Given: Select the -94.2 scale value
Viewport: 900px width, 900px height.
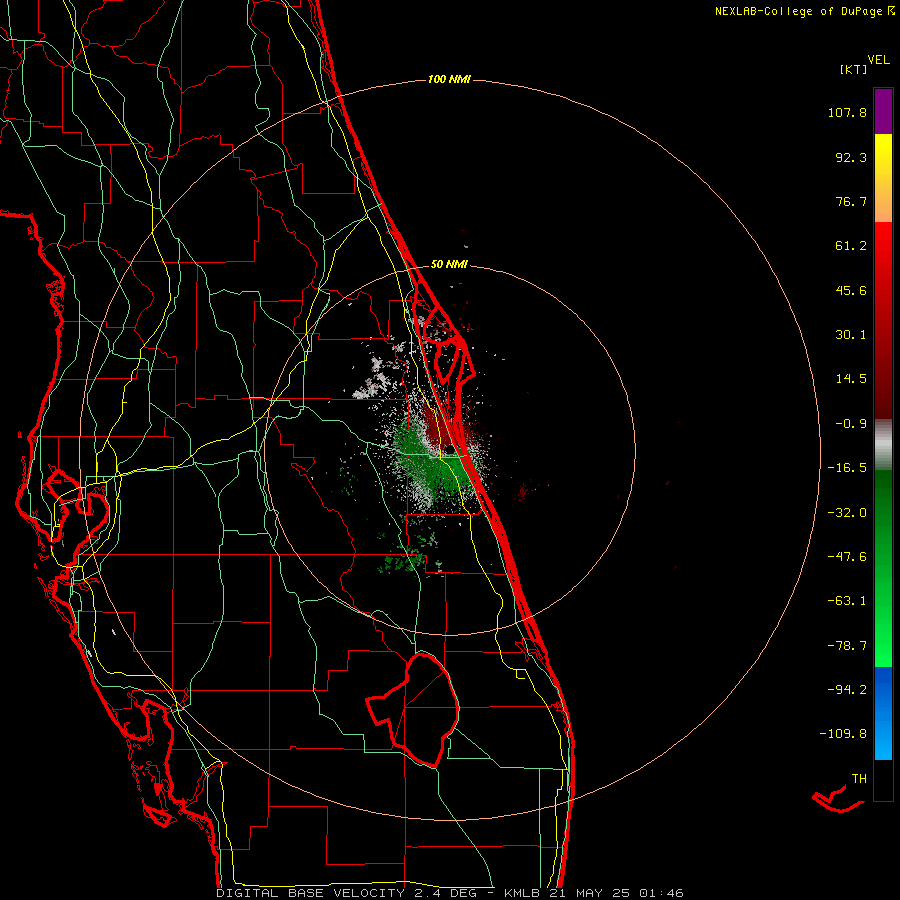Looking at the screenshot, I should tap(847, 689).
